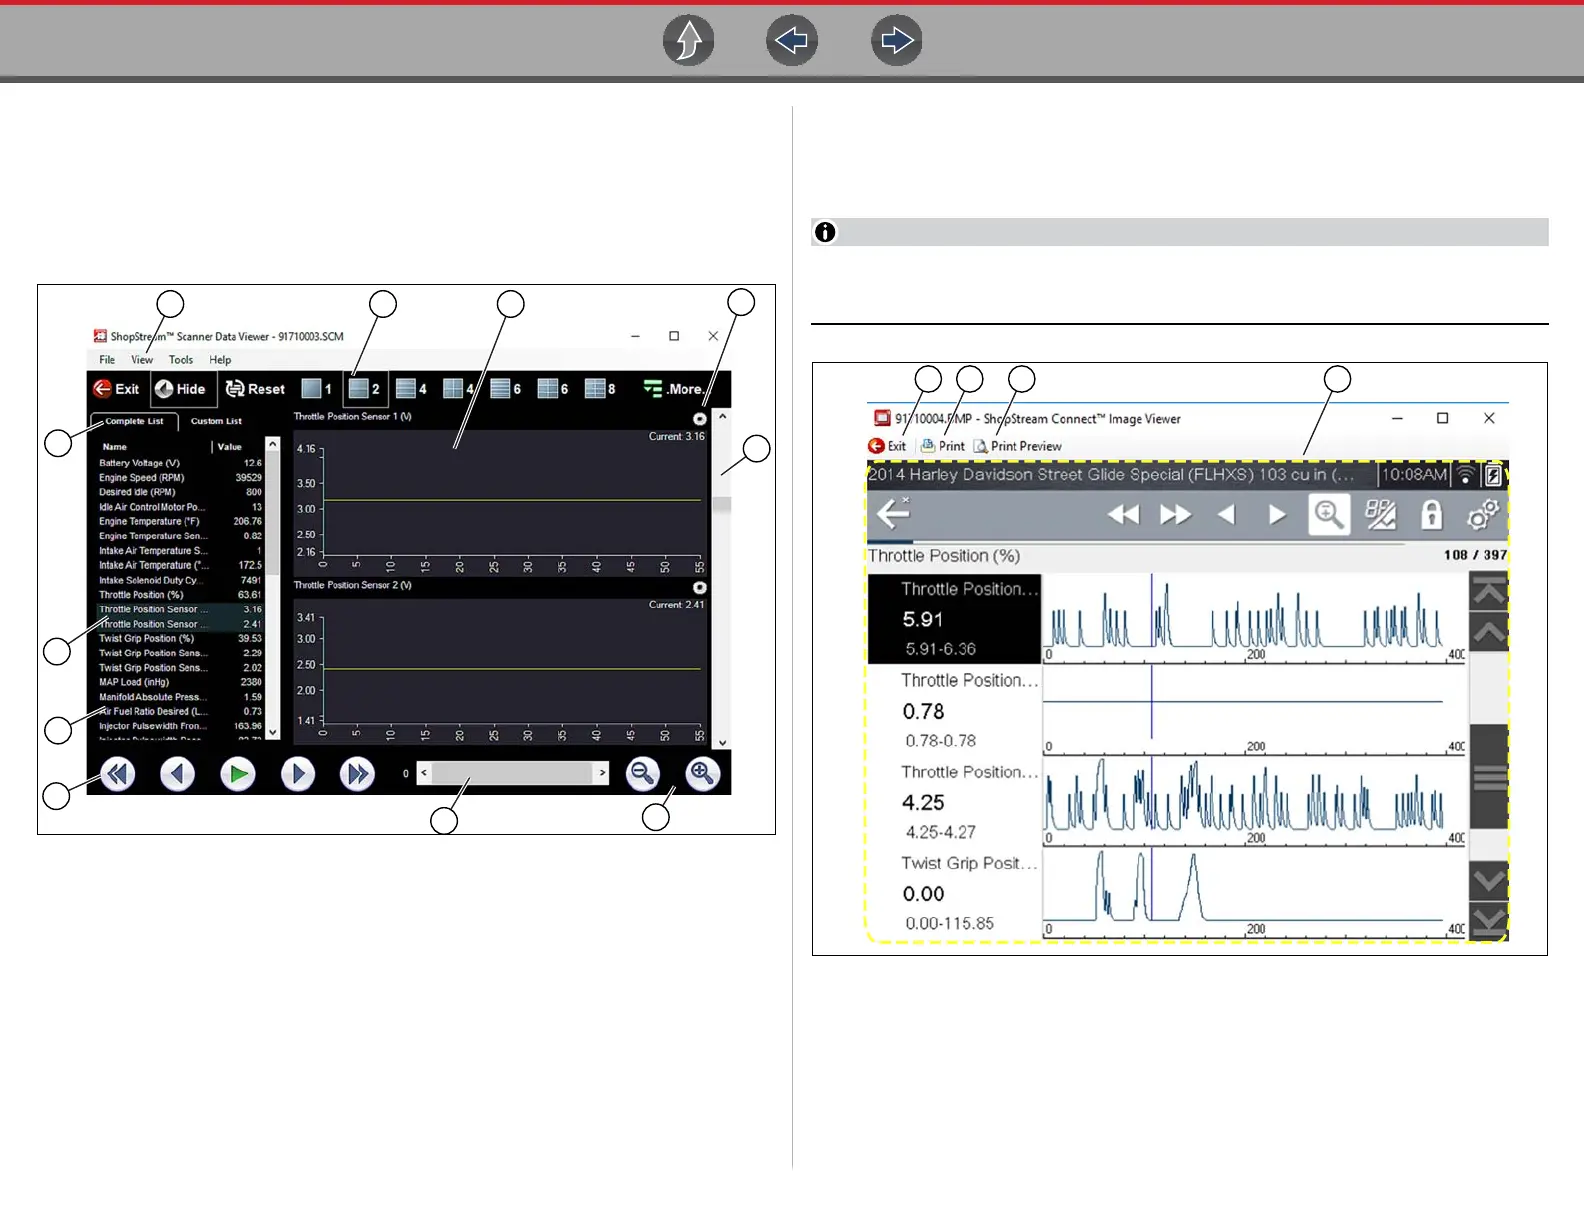The image size is (1584, 1224).
Task: Click the battery charging status icon
Action: point(1493,475)
